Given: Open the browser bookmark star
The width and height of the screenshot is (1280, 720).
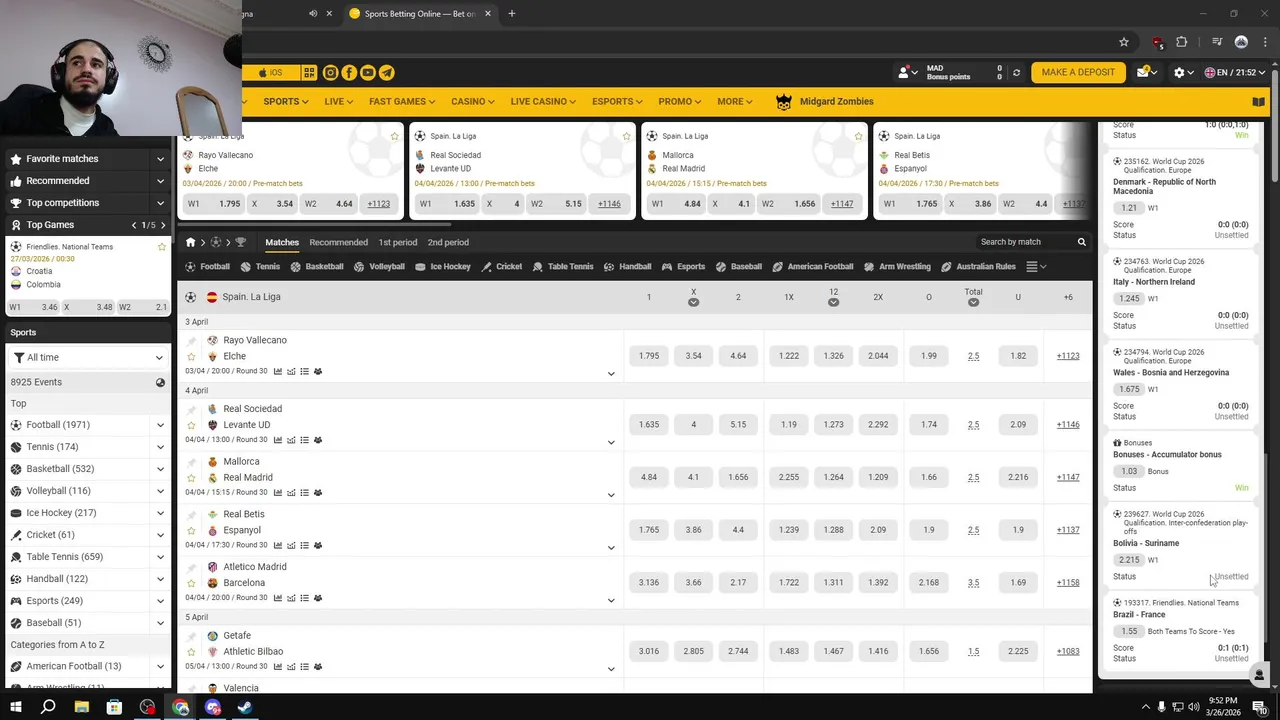Looking at the screenshot, I should coord(1124,42).
